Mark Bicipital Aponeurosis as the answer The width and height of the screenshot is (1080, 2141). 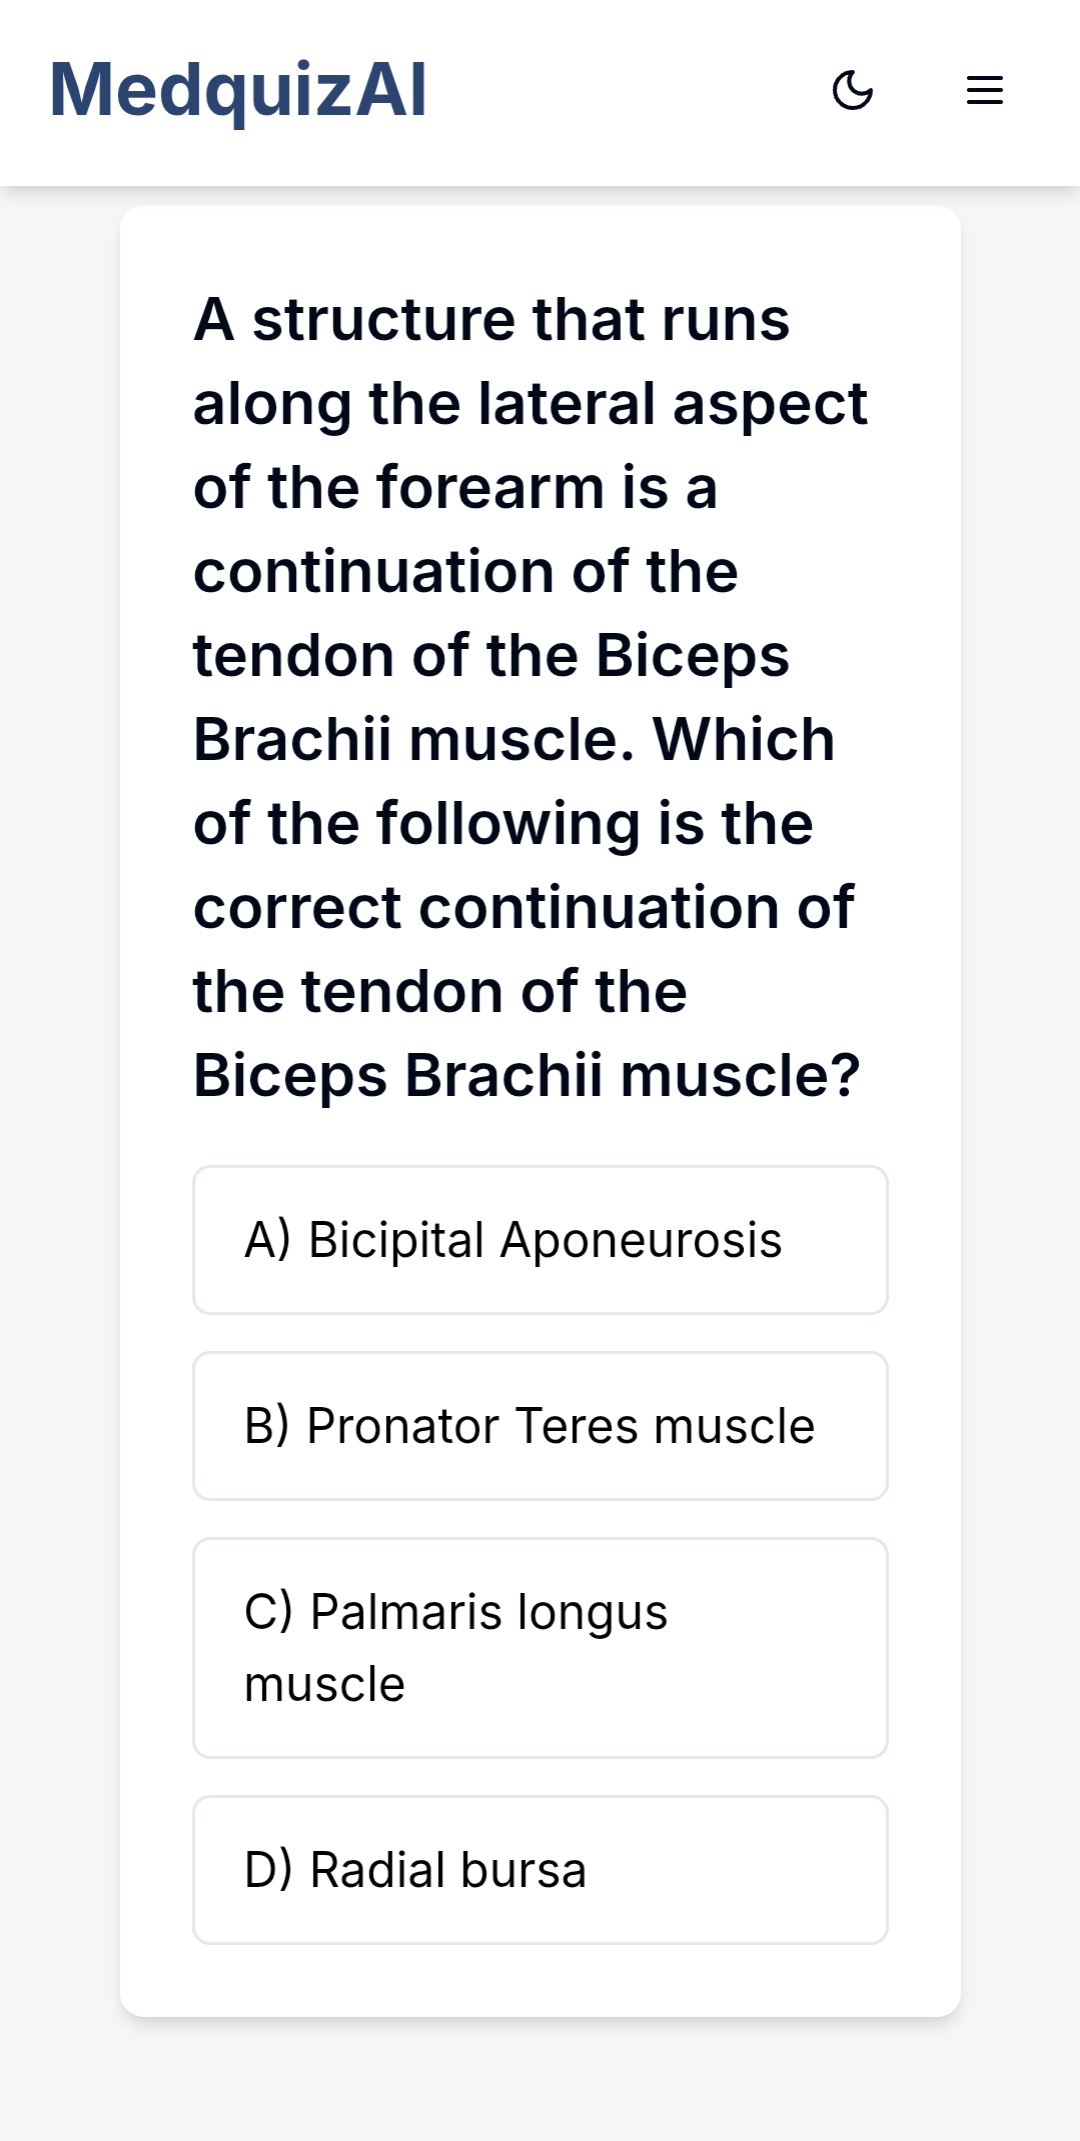click(x=540, y=1240)
